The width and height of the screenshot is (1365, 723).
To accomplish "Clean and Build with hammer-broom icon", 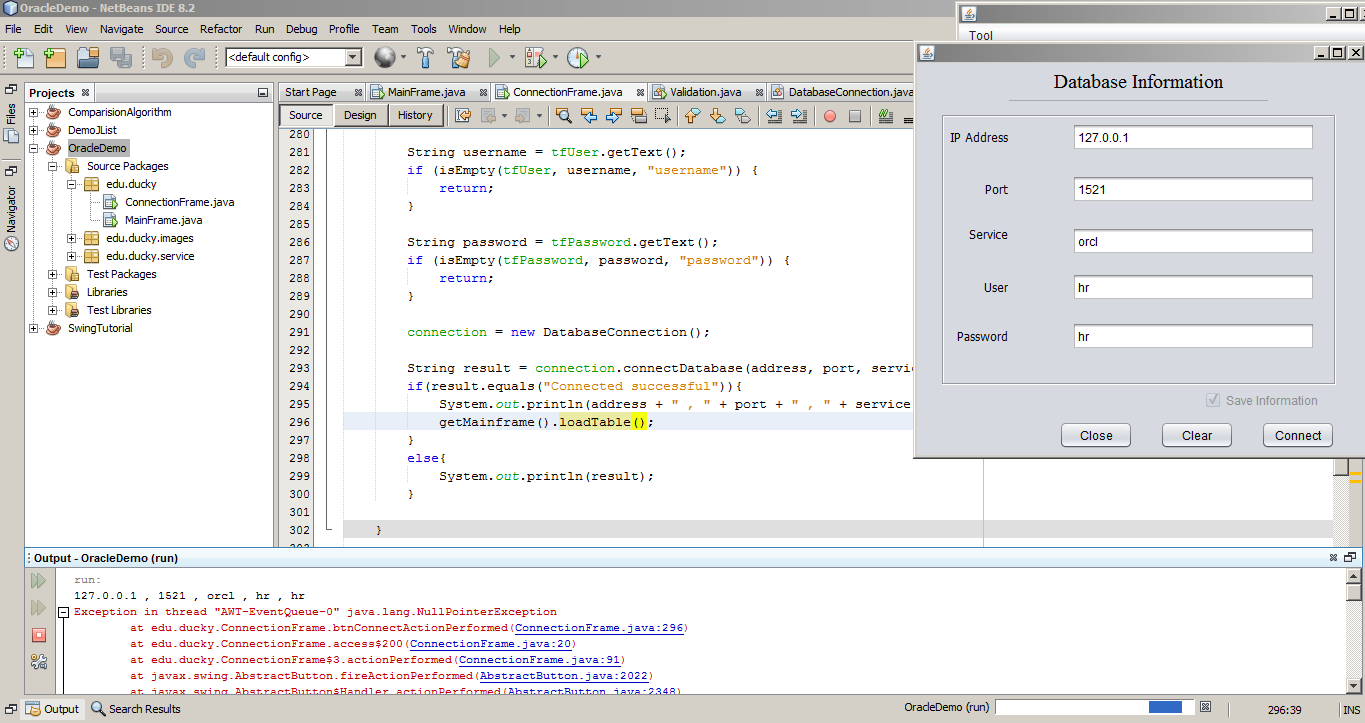I will tap(459, 58).
